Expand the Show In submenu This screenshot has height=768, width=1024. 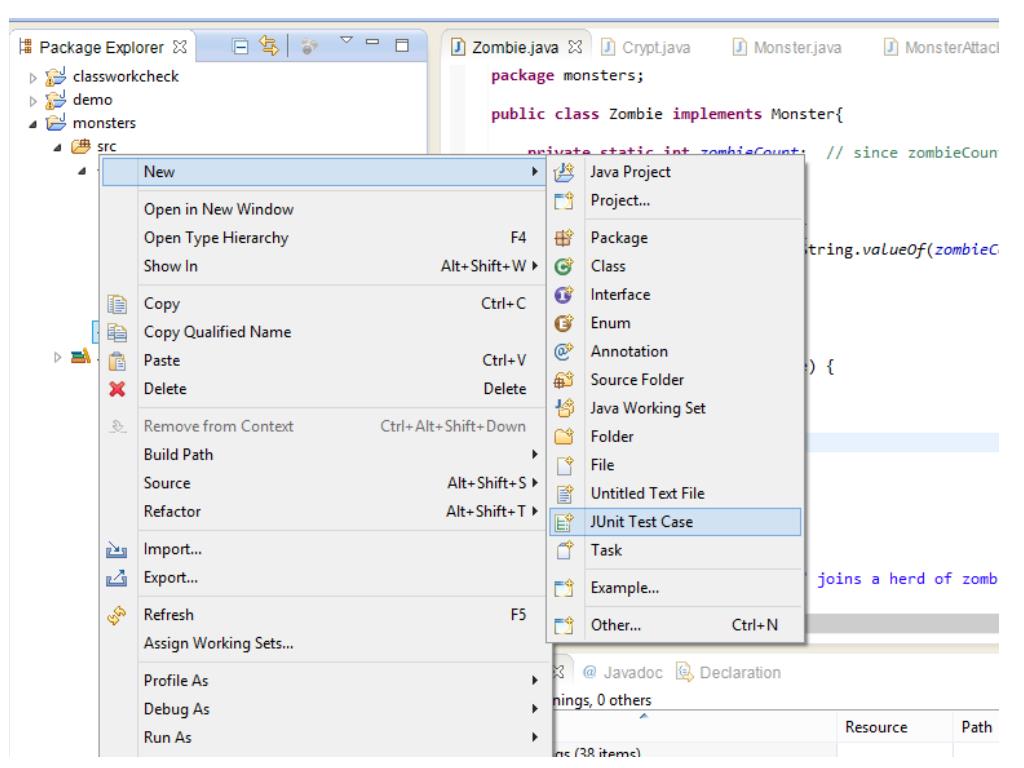point(323,266)
